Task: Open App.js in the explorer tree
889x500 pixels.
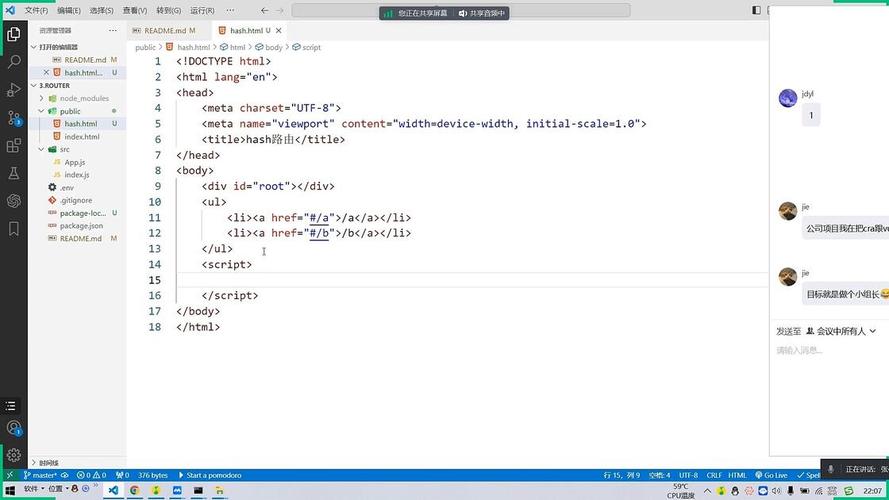Action: [74, 162]
